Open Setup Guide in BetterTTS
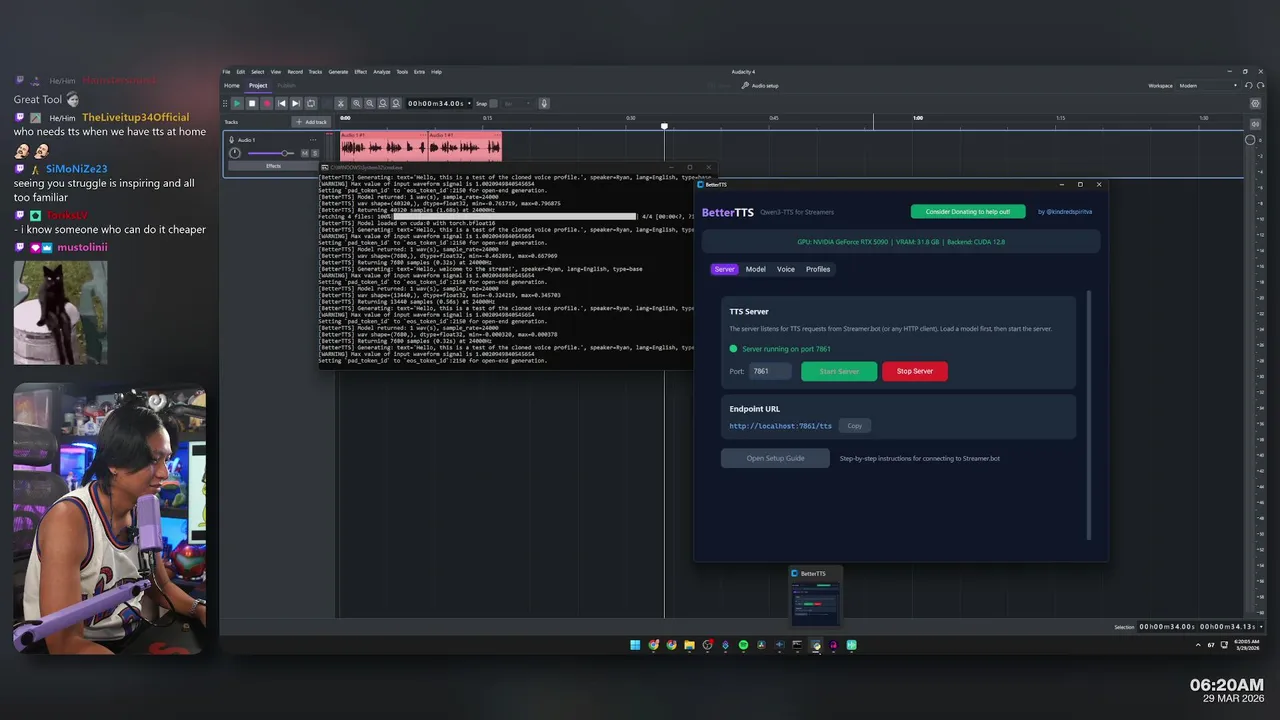 coord(775,458)
